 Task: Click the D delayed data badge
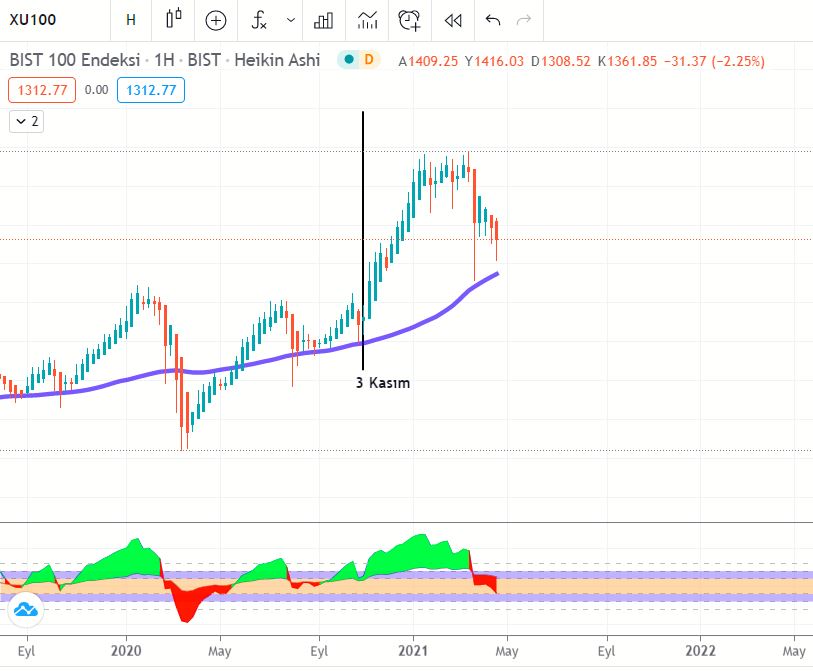coord(369,60)
